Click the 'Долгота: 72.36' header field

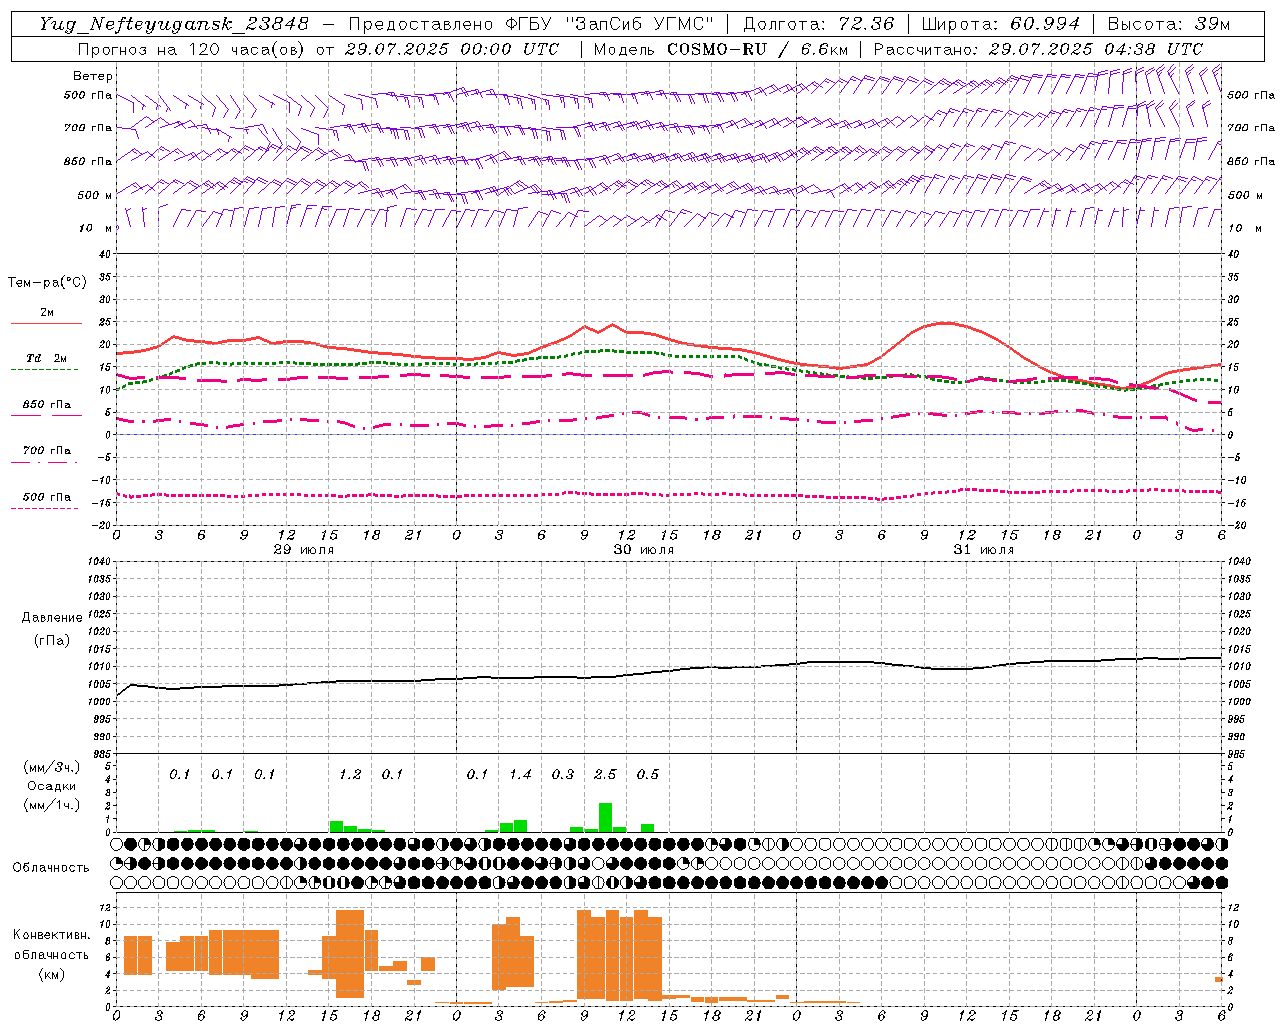[818, 24]
